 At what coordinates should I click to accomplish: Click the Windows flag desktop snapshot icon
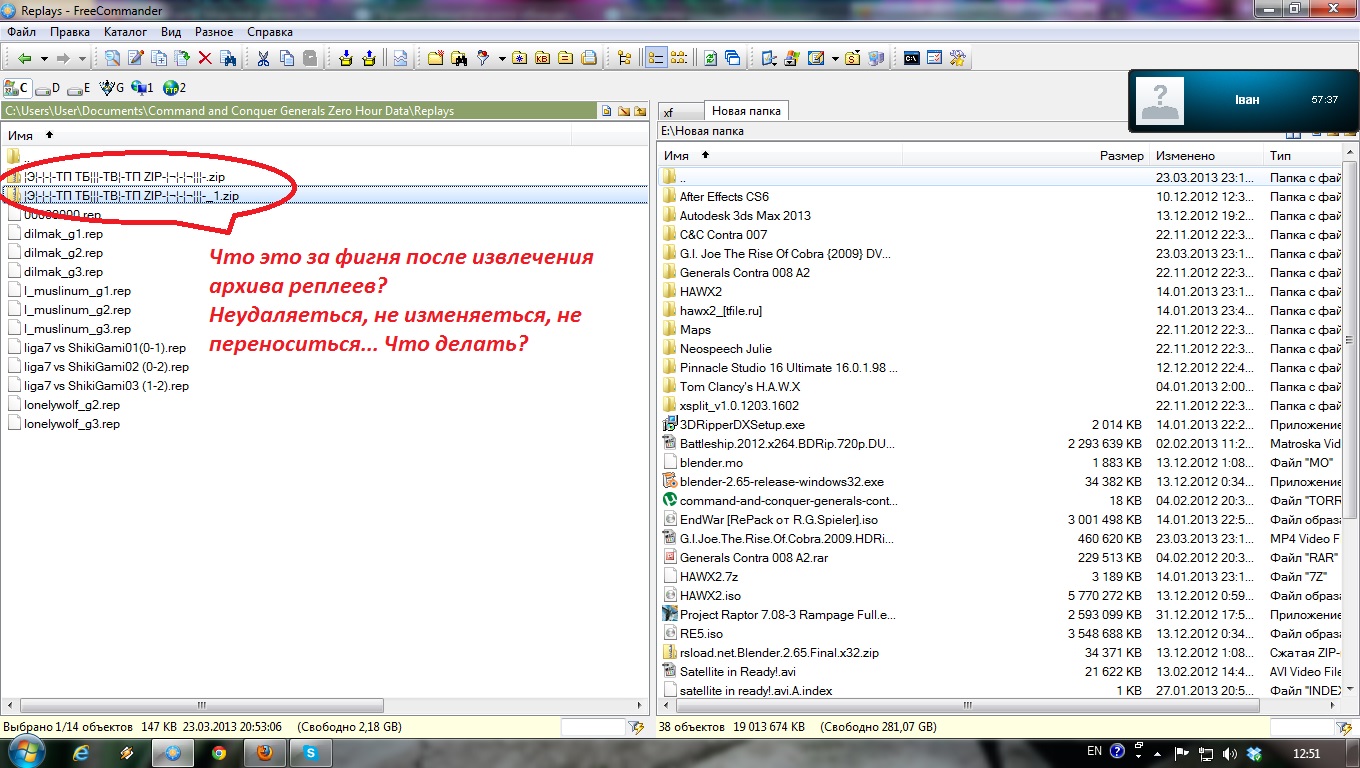[791, 58]
